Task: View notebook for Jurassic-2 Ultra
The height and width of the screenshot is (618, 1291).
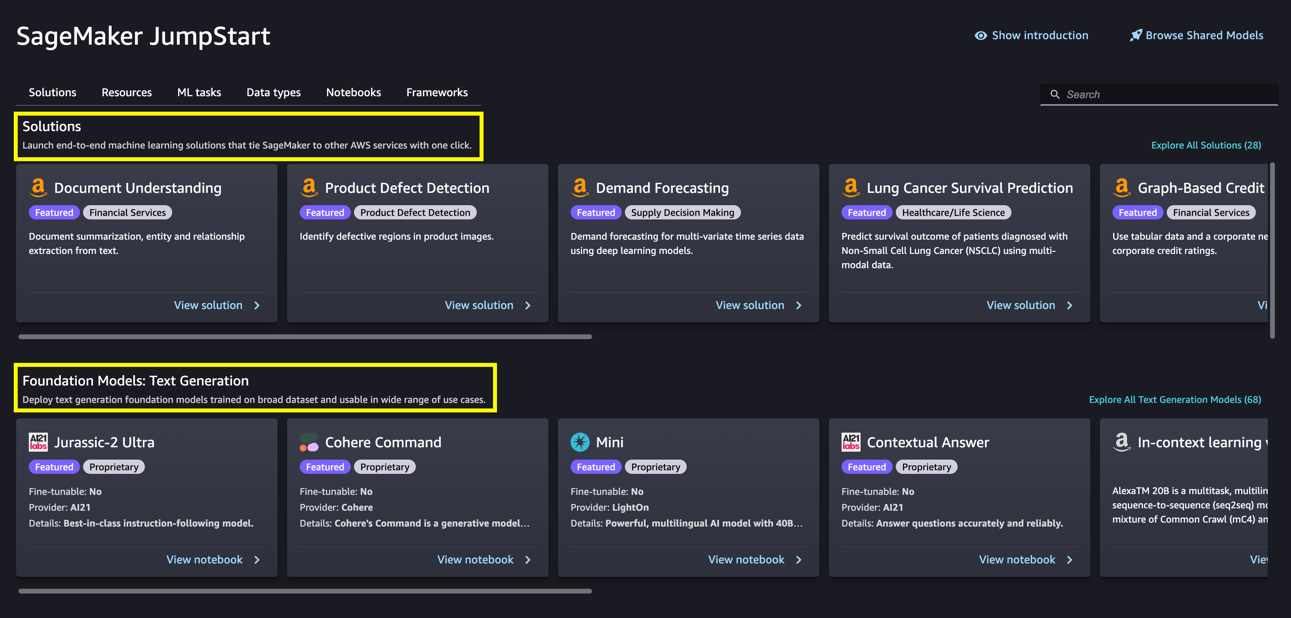Action: click(x=213, y=560)
